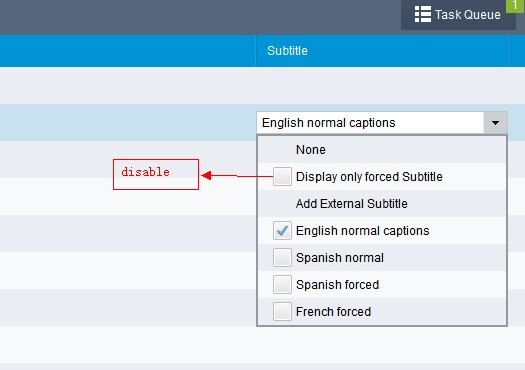Click the Task Queue list icon
The height and width of the screenshot is (370, 525).
tap(423, 14)
